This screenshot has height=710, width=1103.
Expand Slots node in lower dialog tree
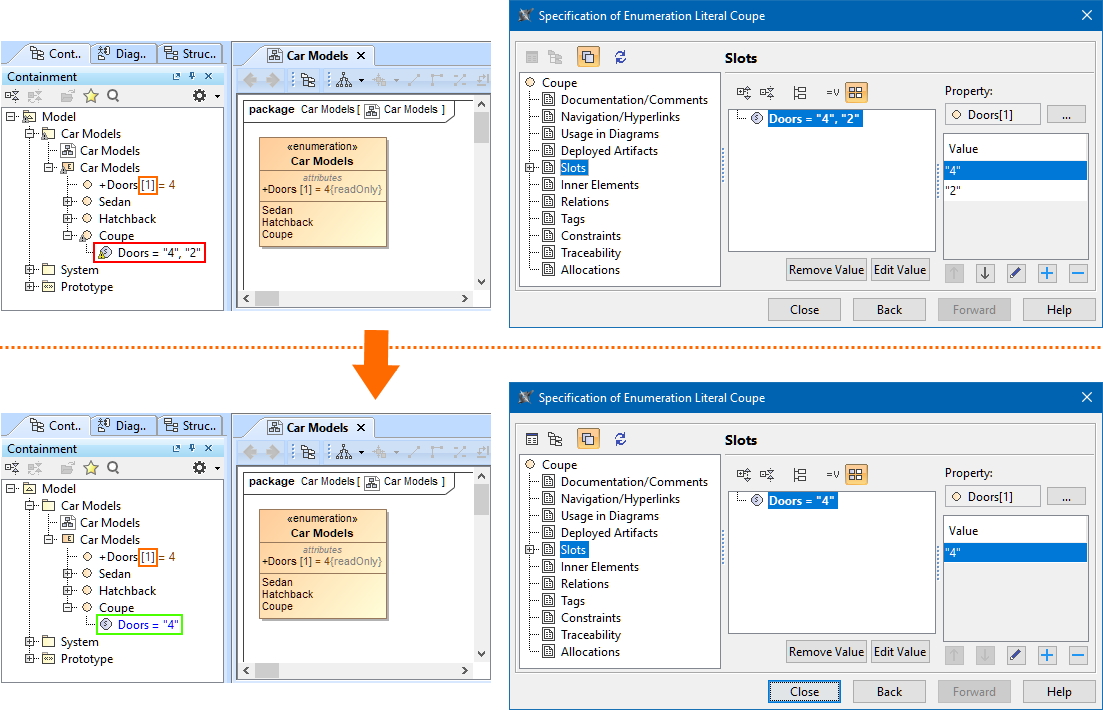[530, 550]
